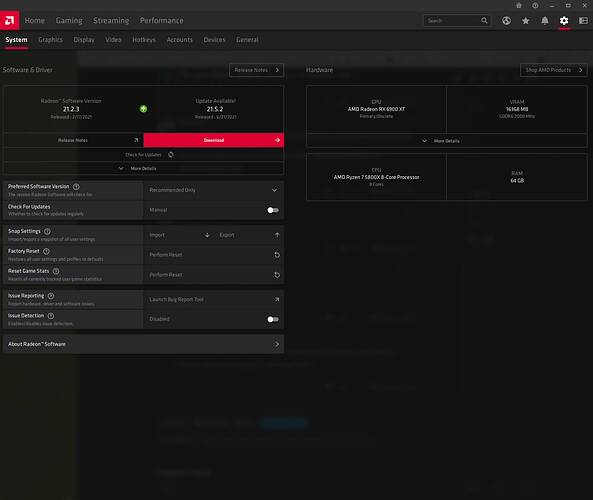Viewport: 593px width, 500px height.
Task: Open Preferred Software Version dropdown
Action: [x=213, y=190]
